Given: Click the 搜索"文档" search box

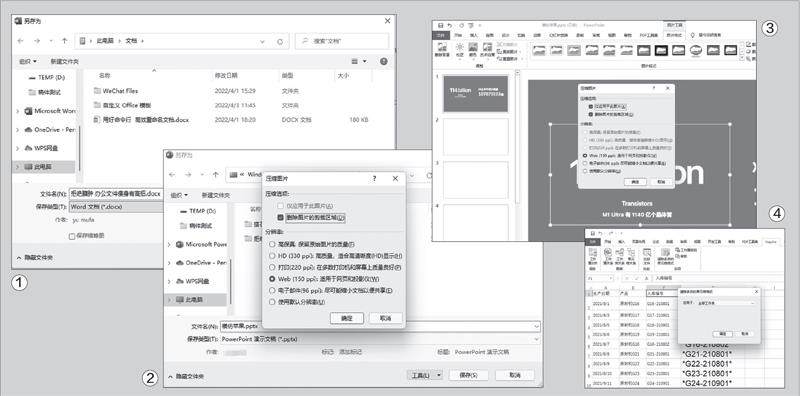Looking at the screenshot, I should (342, 41).
